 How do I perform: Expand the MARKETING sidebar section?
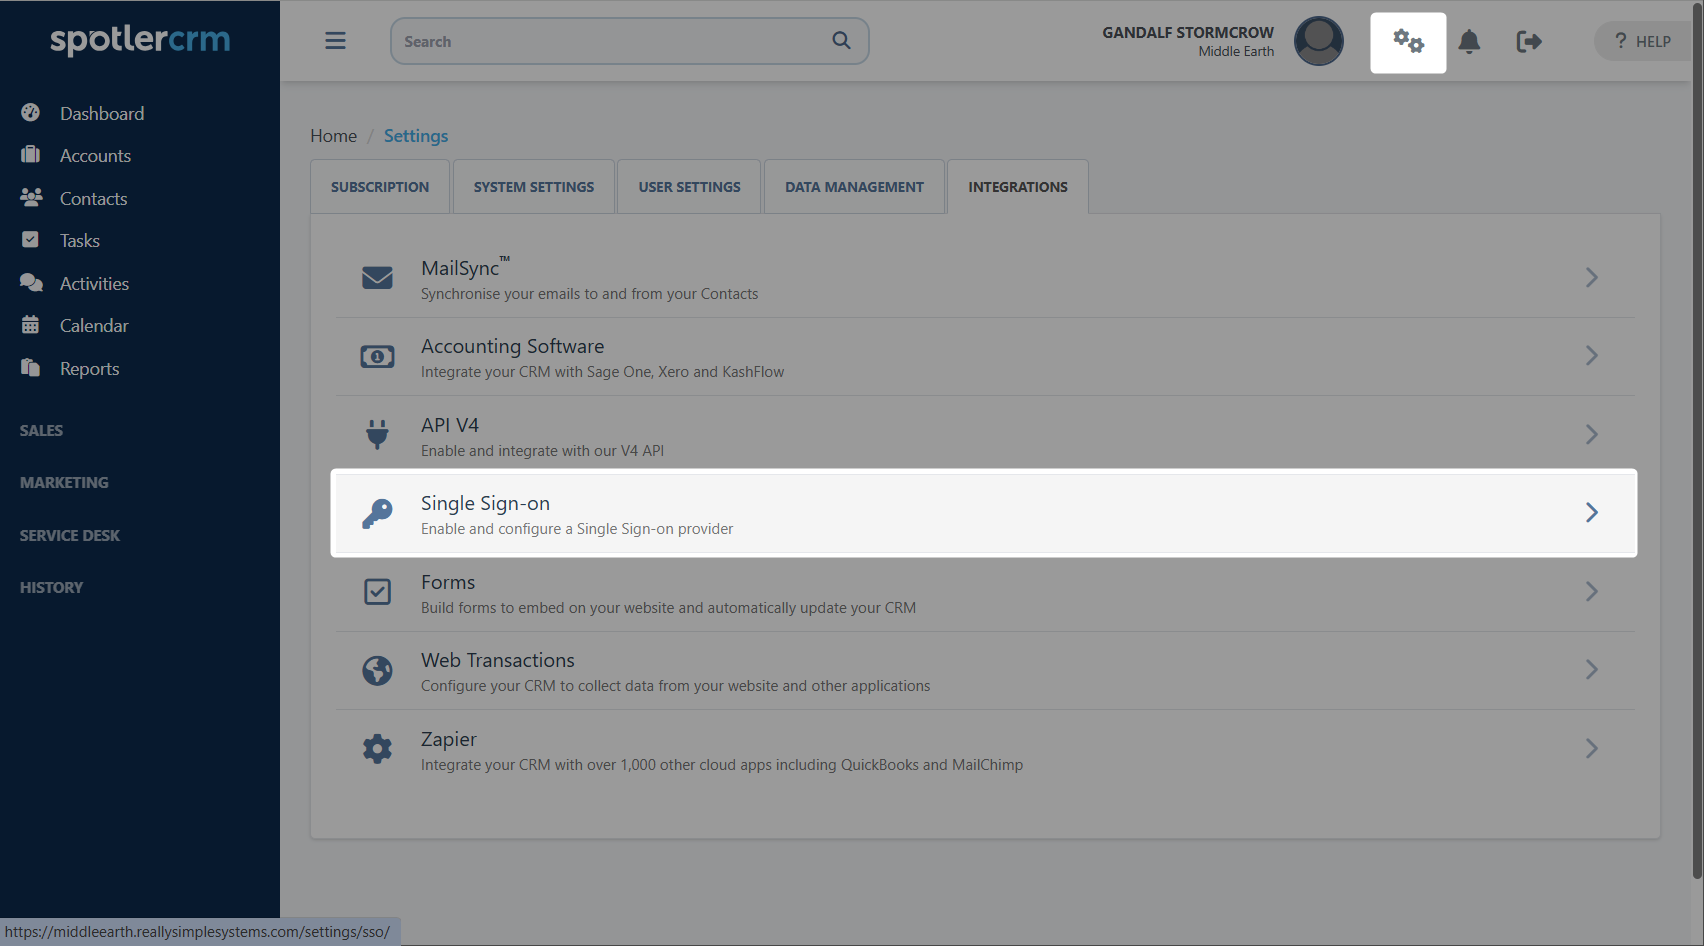(64, 482)
